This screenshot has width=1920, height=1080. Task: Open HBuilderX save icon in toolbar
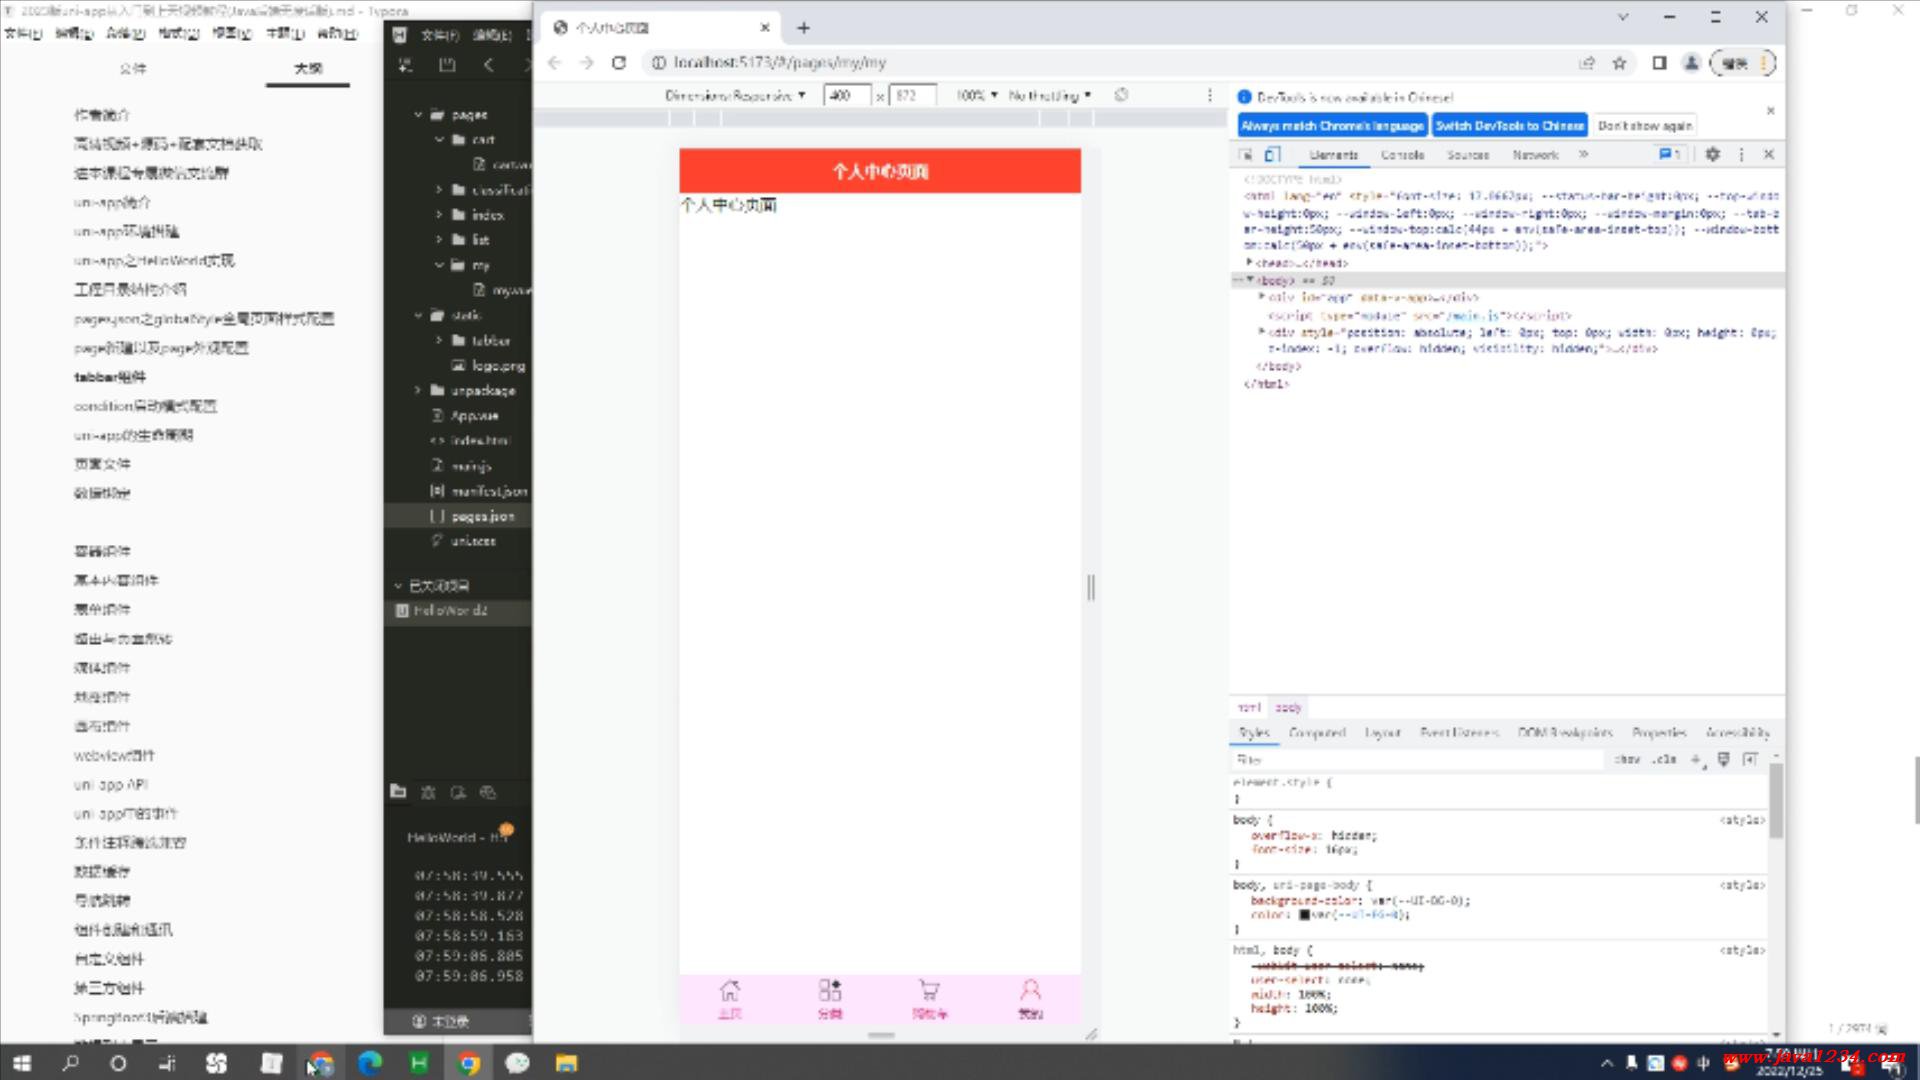coord(447,65)
